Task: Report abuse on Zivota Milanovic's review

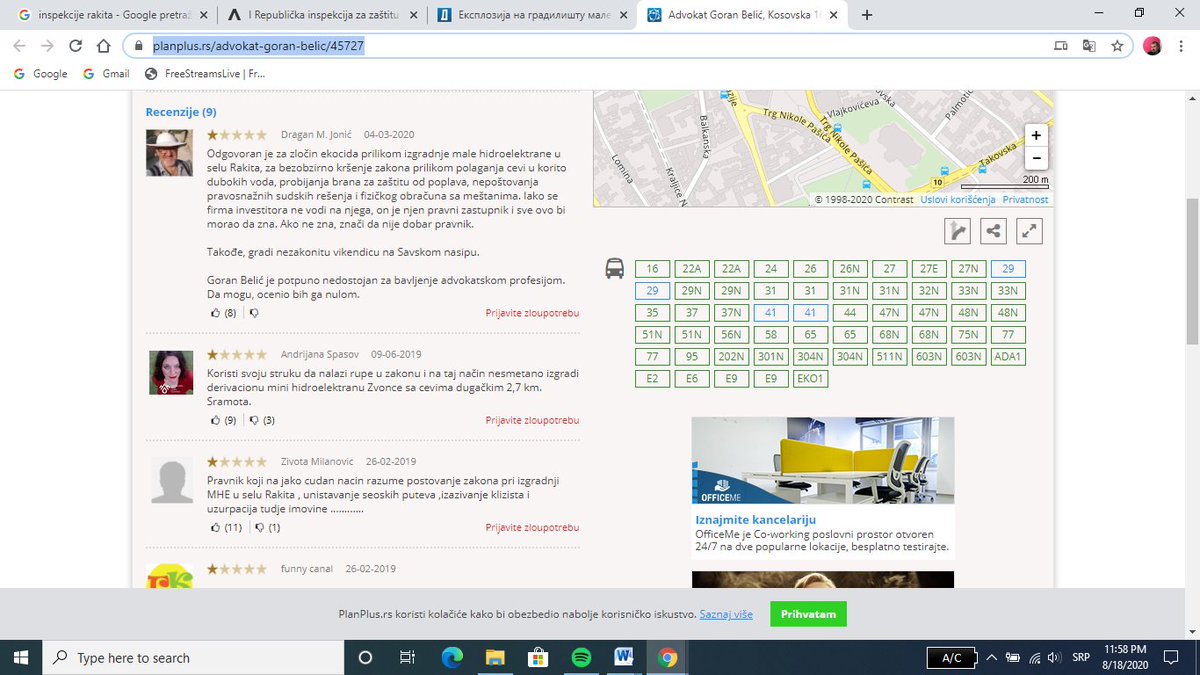Action: click(532, 527)
